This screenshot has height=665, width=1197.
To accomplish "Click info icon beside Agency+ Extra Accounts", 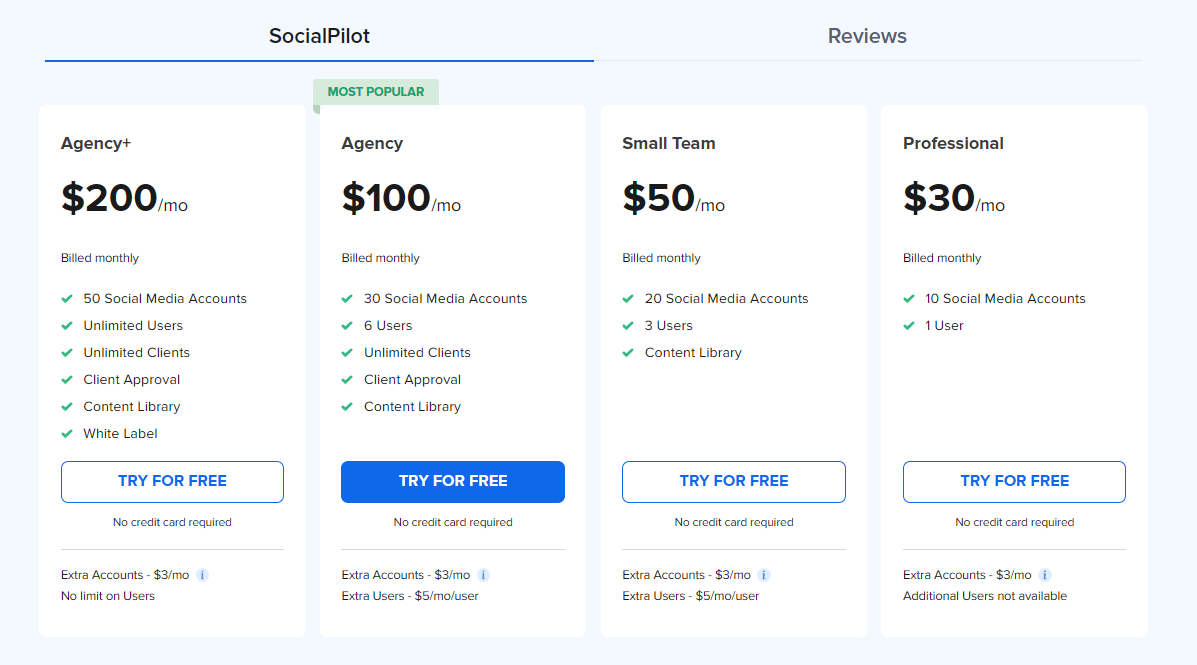I will pyautogui.click(x=202, y=575).
